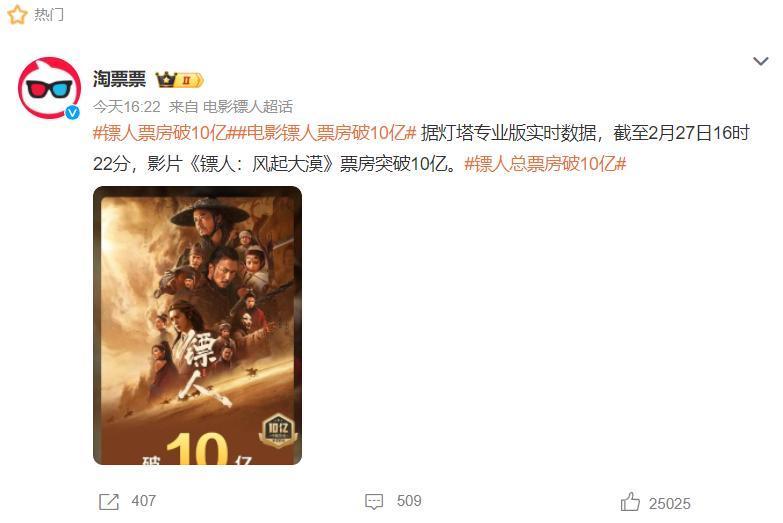
Task: Expand the post options chevron menu
Action: pos(761,61)
